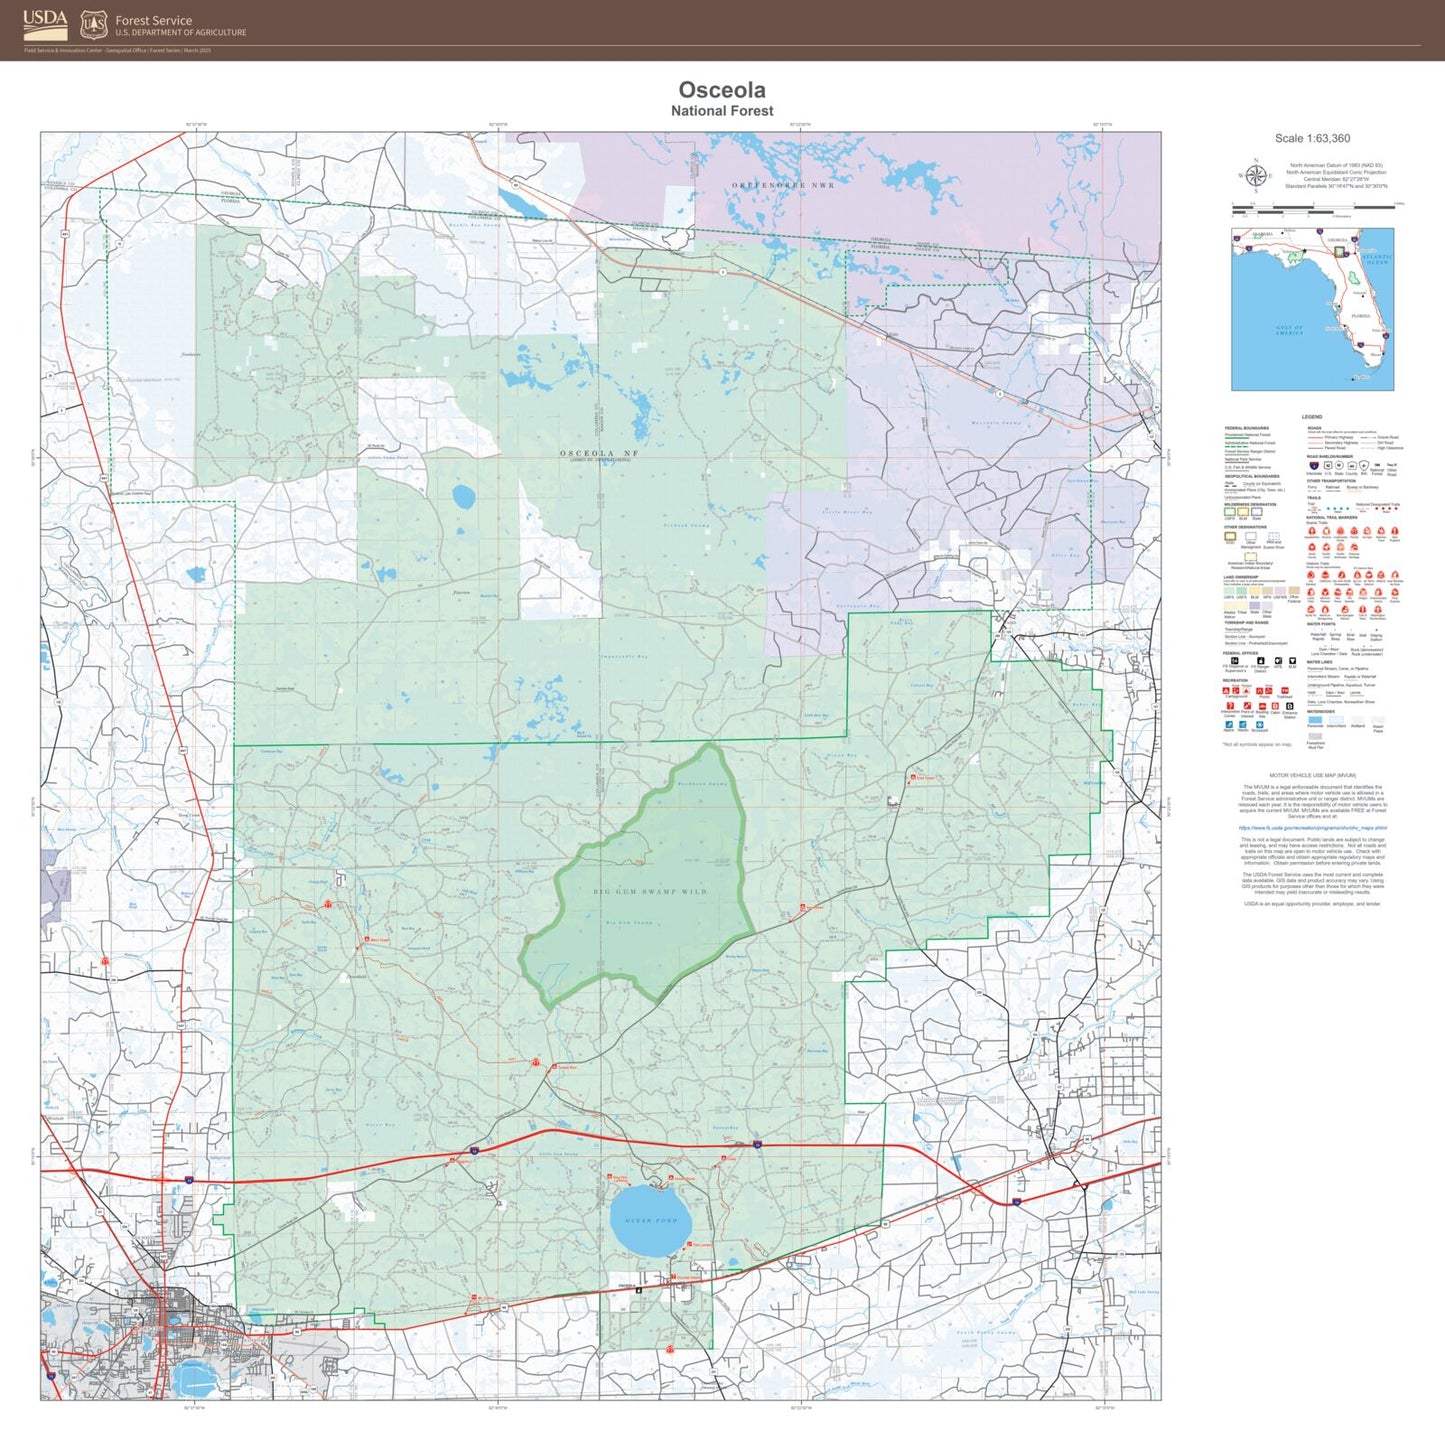Click the Trailhead legend icon
This screenshot has height=1431, width=1445.
[x=1284, y=692]
